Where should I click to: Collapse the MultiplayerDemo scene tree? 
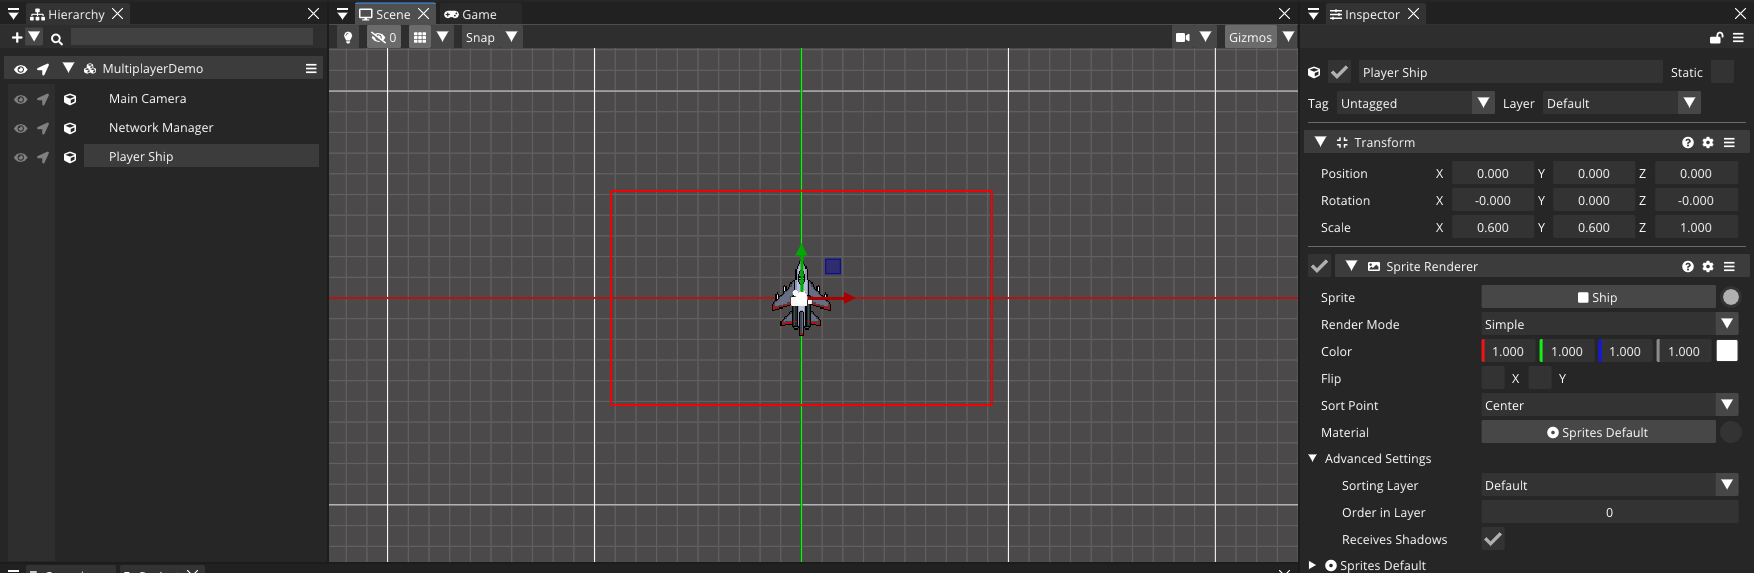68,68
